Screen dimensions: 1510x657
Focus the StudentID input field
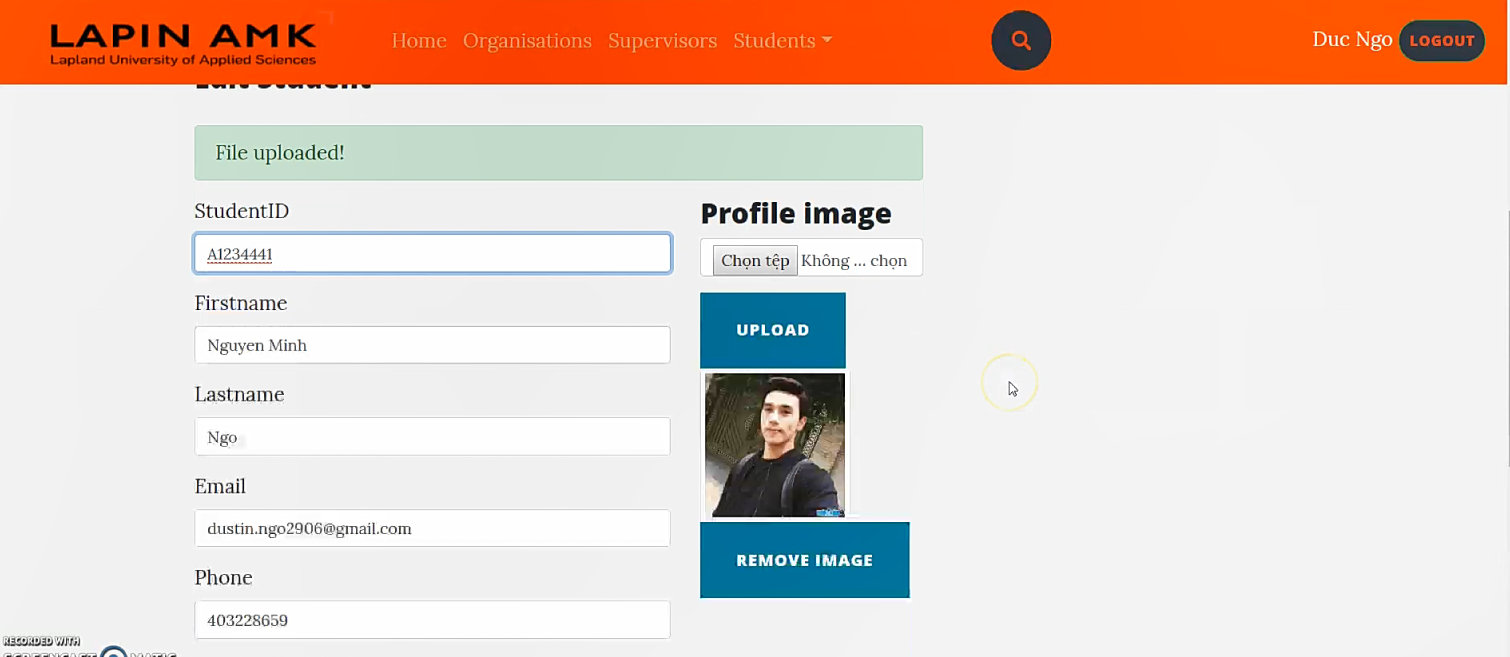[432, 254]
